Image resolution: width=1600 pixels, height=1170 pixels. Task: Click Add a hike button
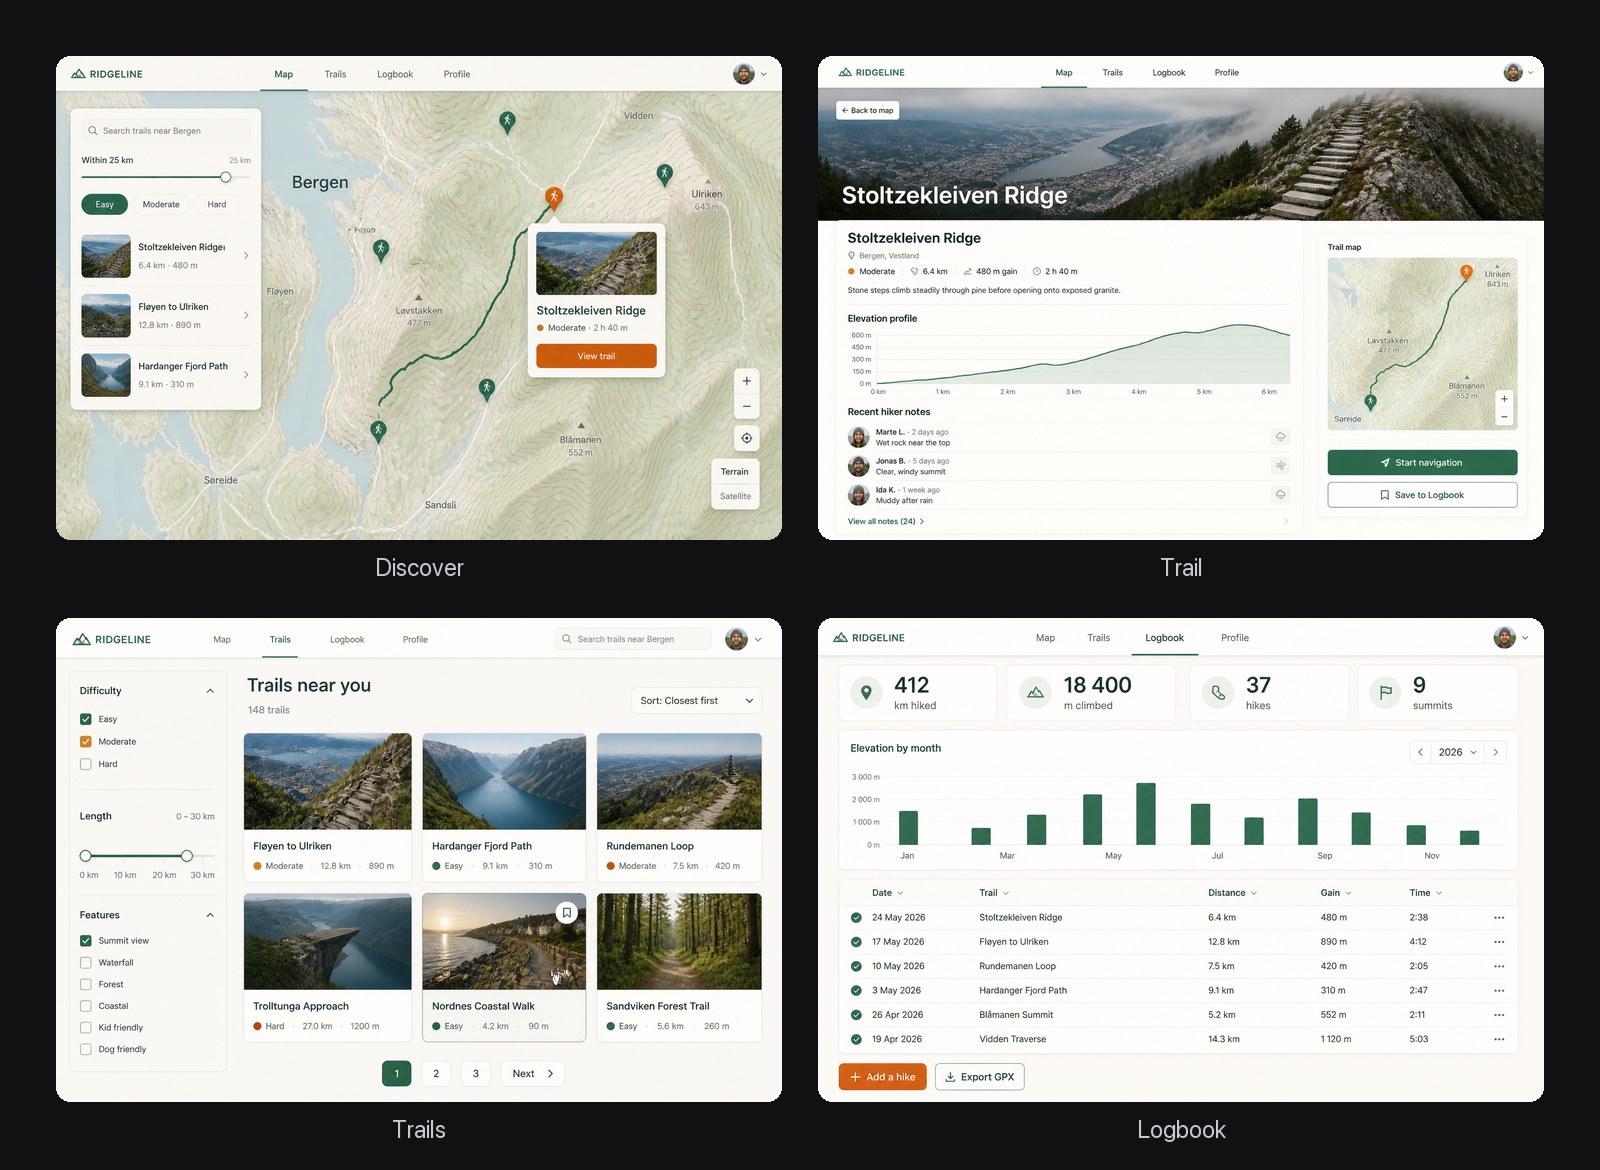point(883,1077)
